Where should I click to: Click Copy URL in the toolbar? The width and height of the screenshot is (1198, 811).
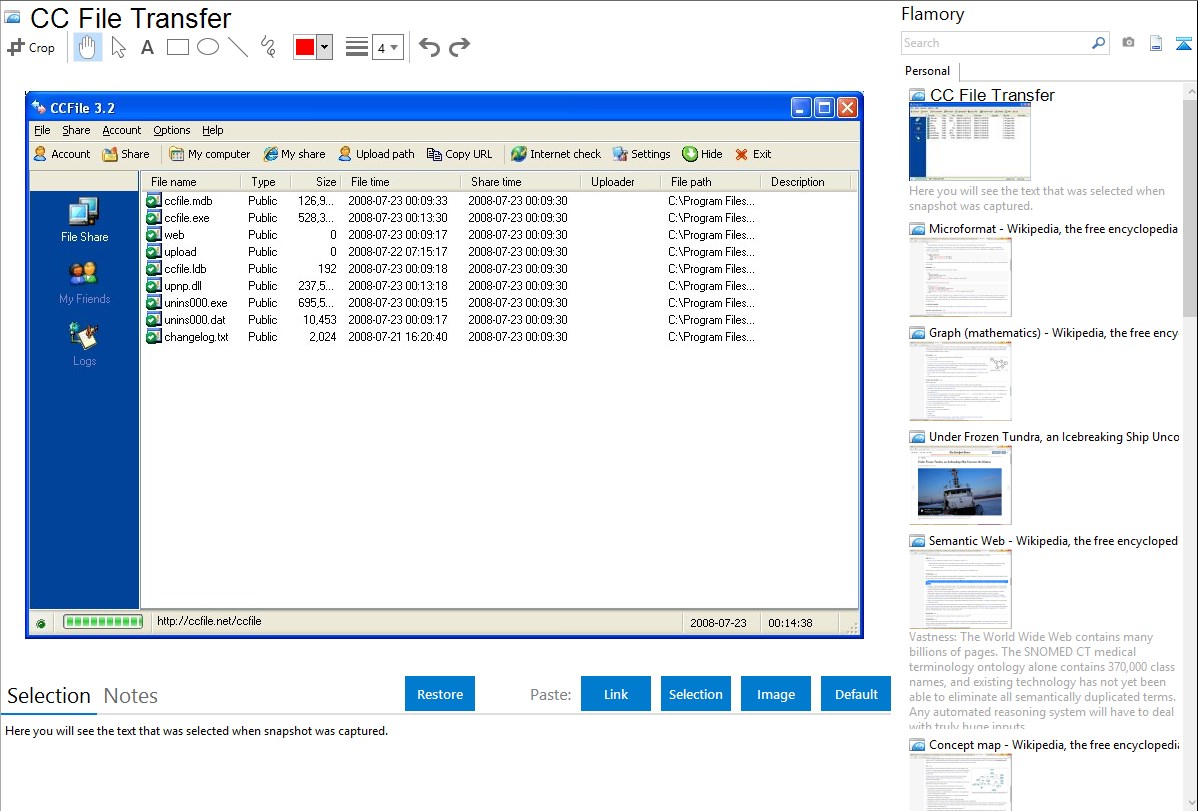459,154
